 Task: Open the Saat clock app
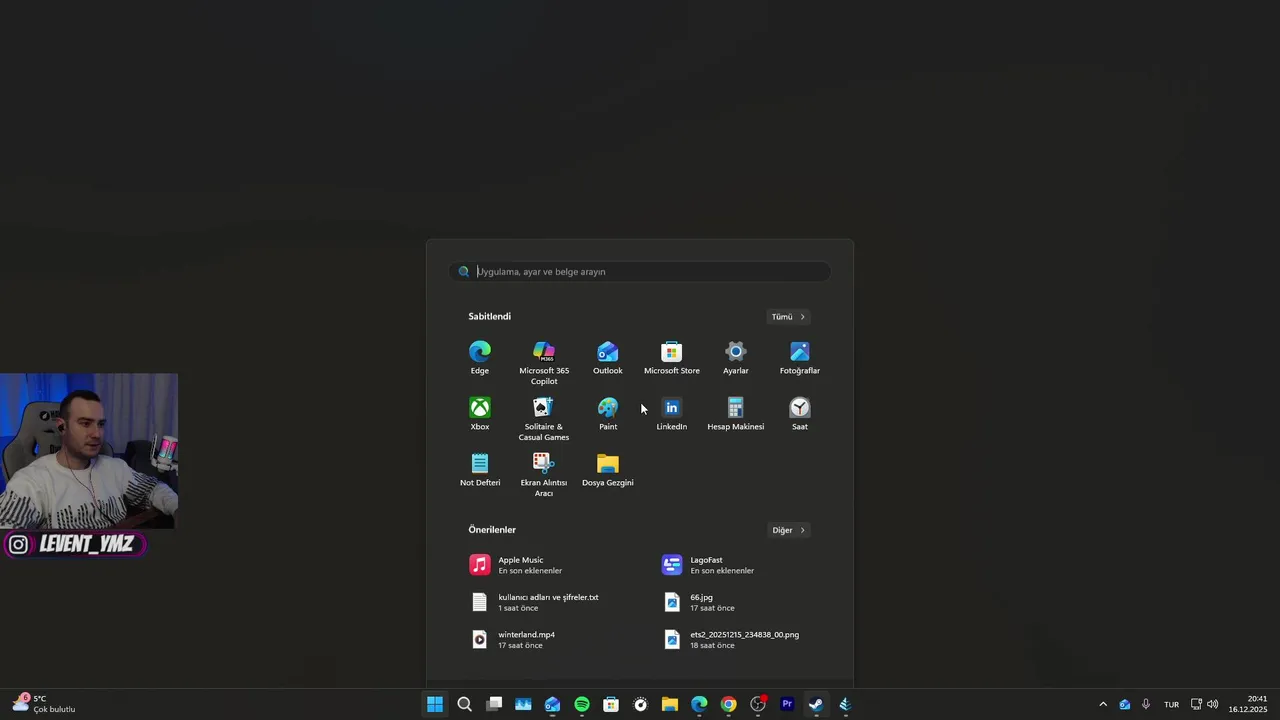point(800,414)
